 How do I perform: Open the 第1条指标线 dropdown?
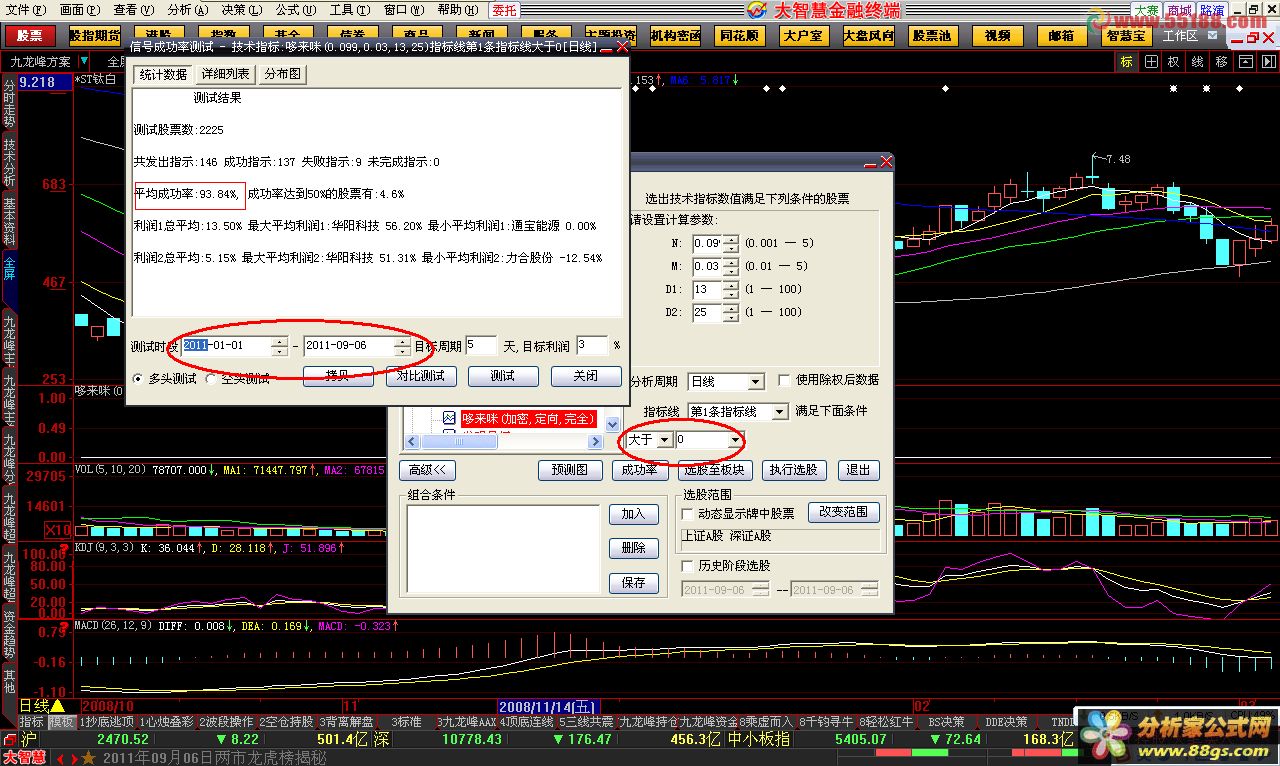(x=780, y=412)
